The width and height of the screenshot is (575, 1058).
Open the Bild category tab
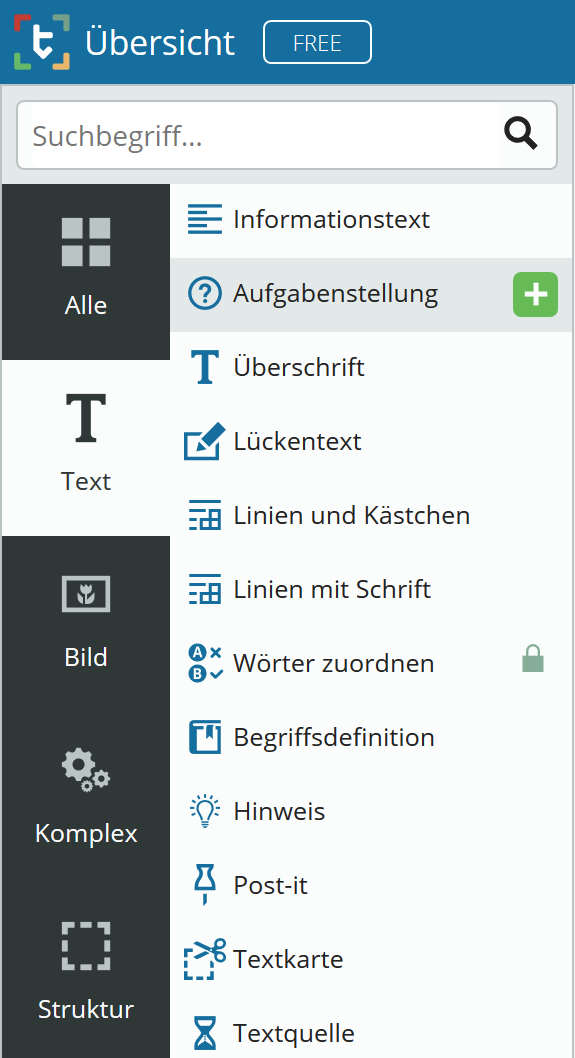coord(86,623)
